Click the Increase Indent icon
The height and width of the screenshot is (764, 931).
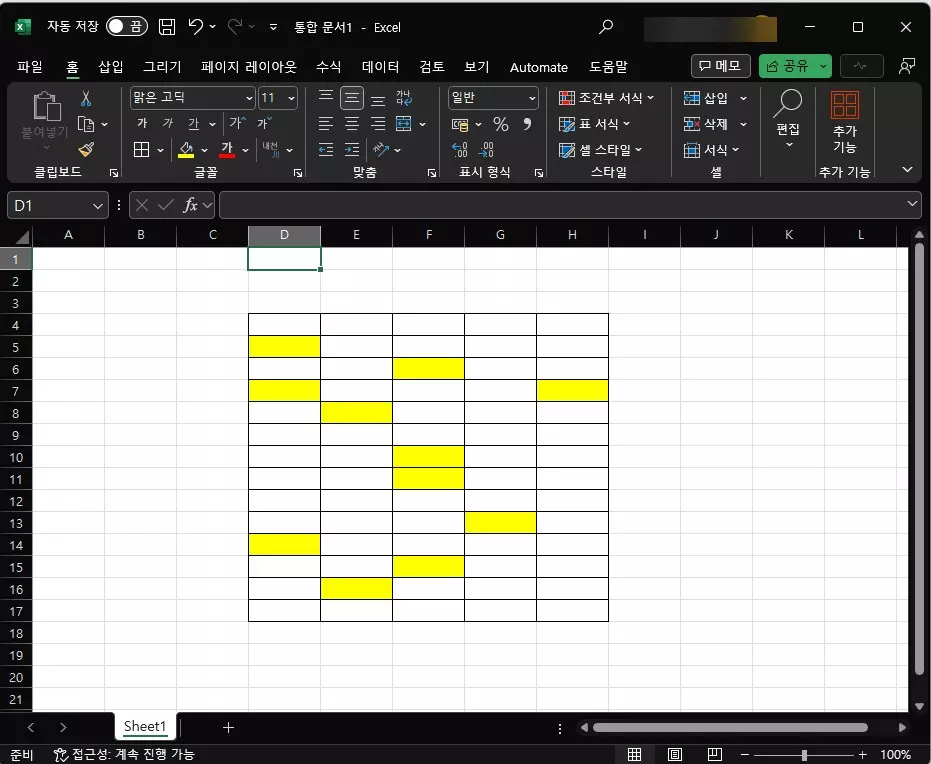click(352, 150)
